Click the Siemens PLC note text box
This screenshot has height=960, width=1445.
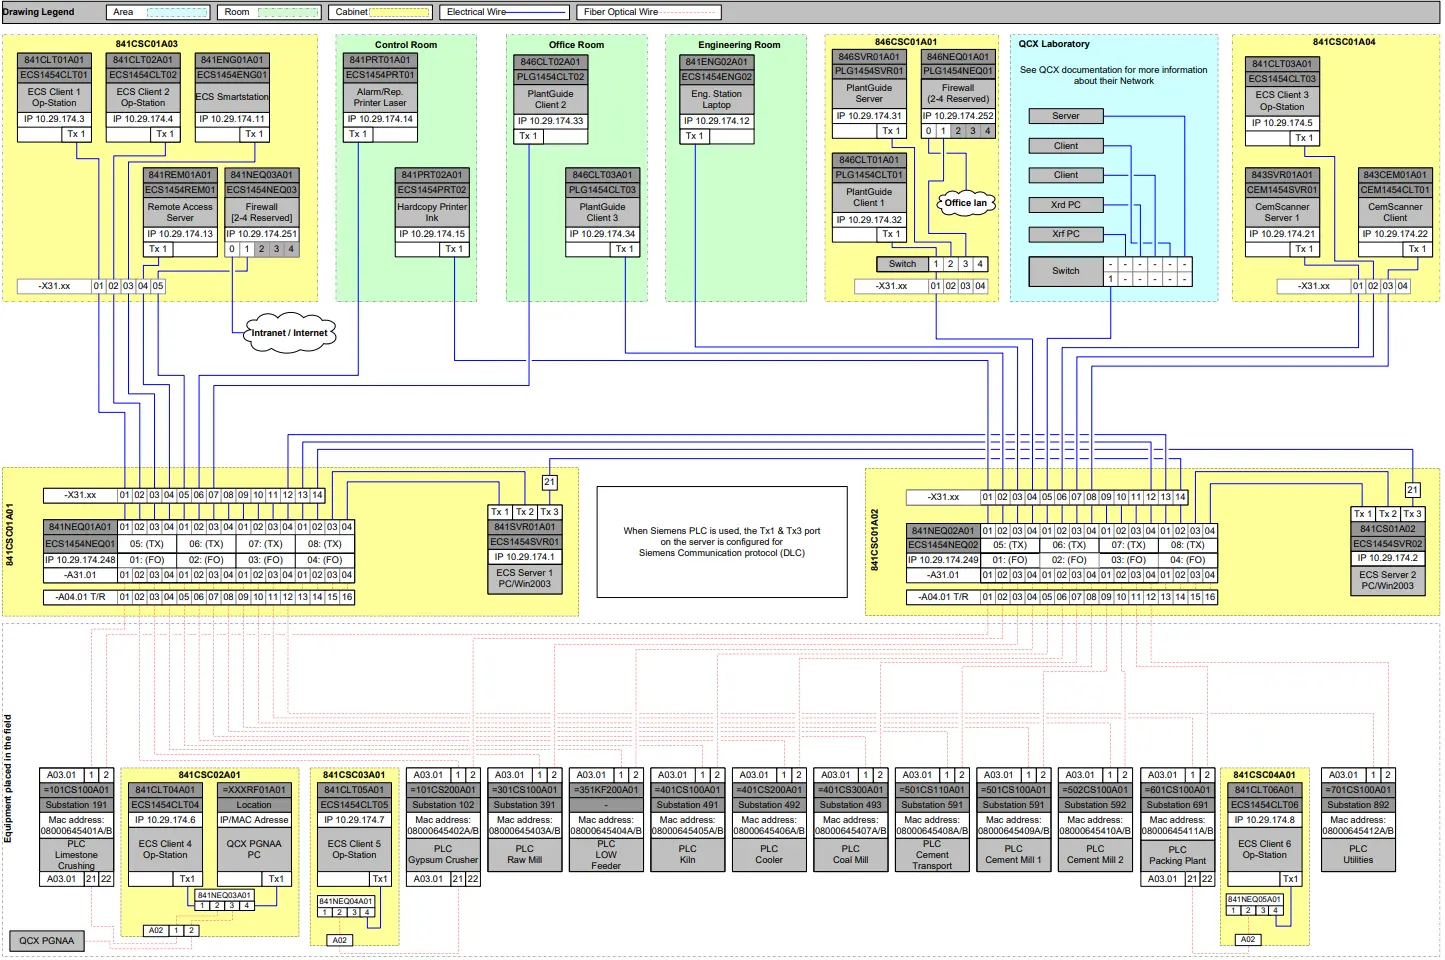pos(722,542)
